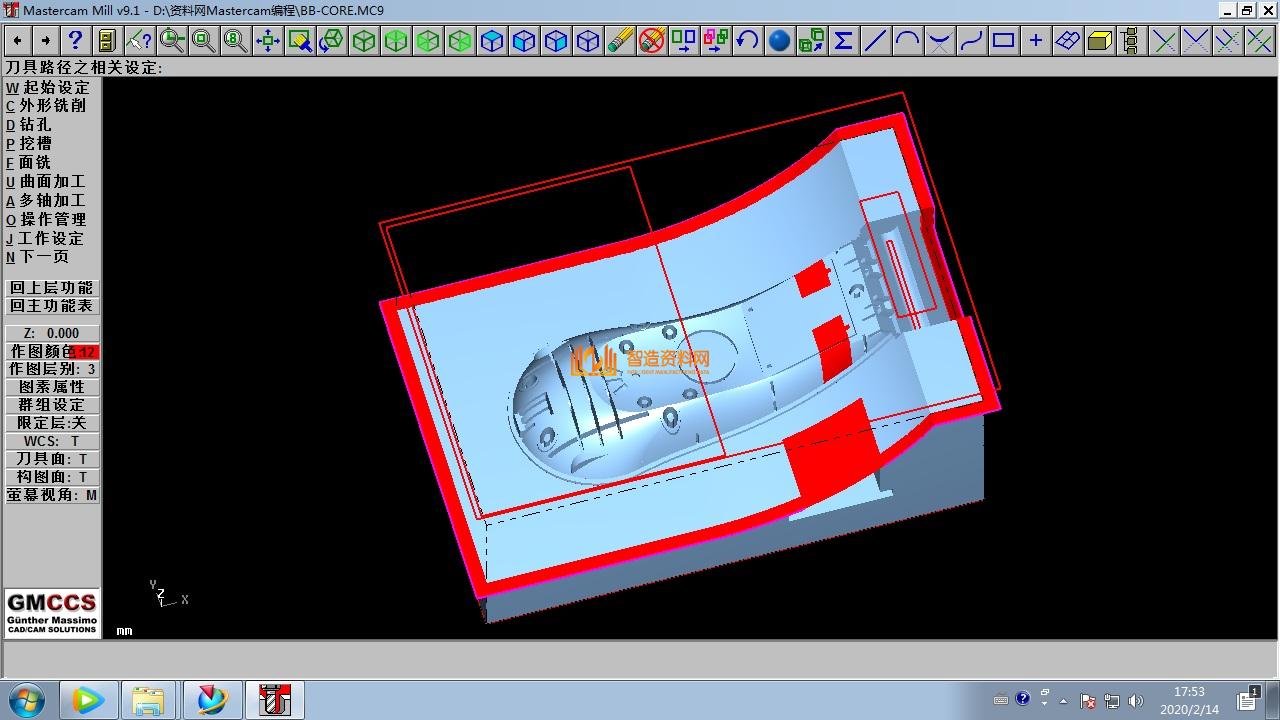Screen dimensions: 1280x720
Task: Open the 作图层别 (drawing level) setting
Action: 53,369
